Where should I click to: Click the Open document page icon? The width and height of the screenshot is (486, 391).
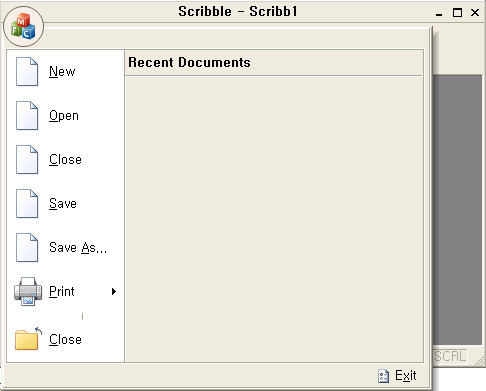[27, 115]
